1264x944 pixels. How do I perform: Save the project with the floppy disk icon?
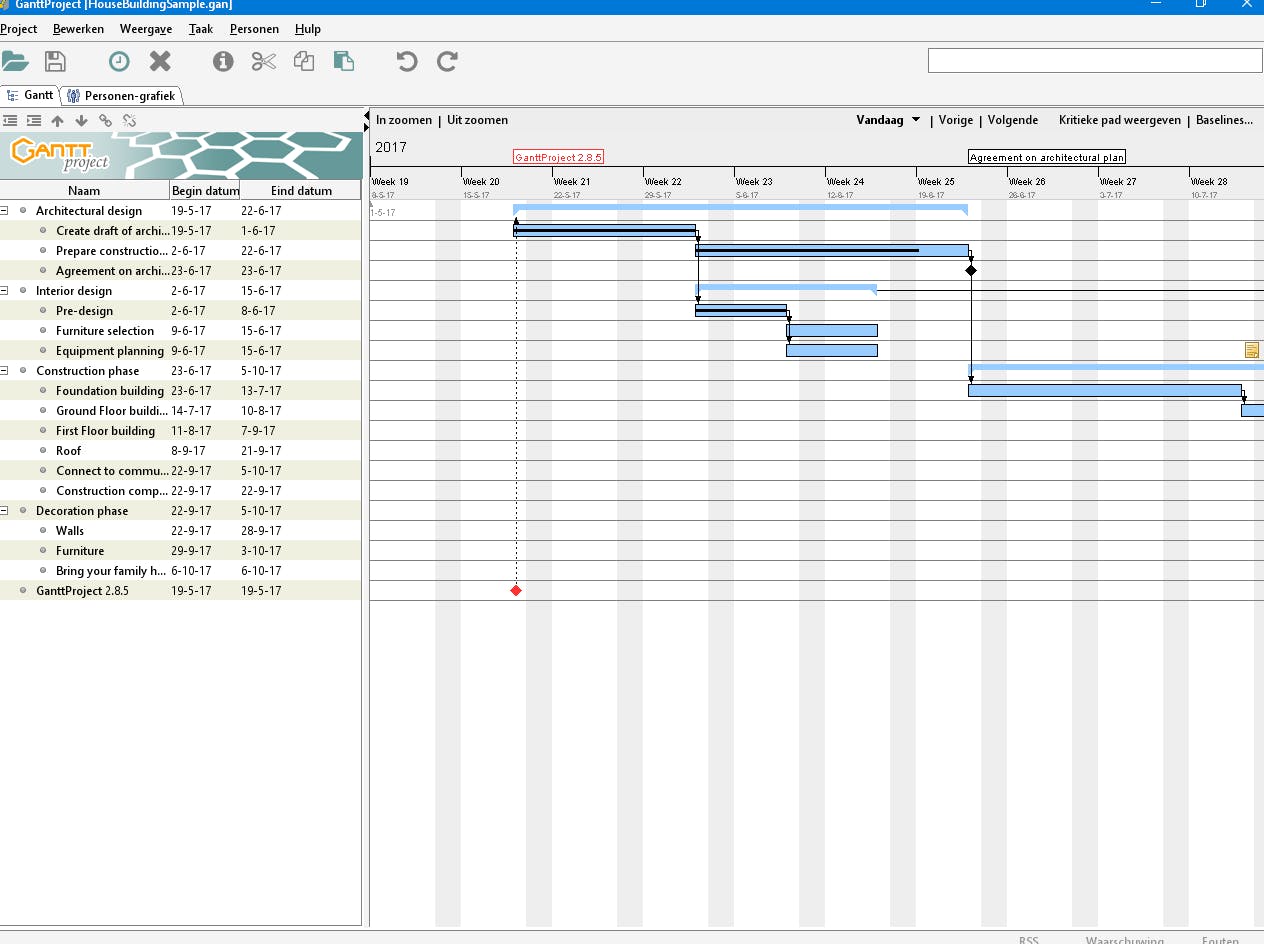pyautogui.click(x=55, y=62)
